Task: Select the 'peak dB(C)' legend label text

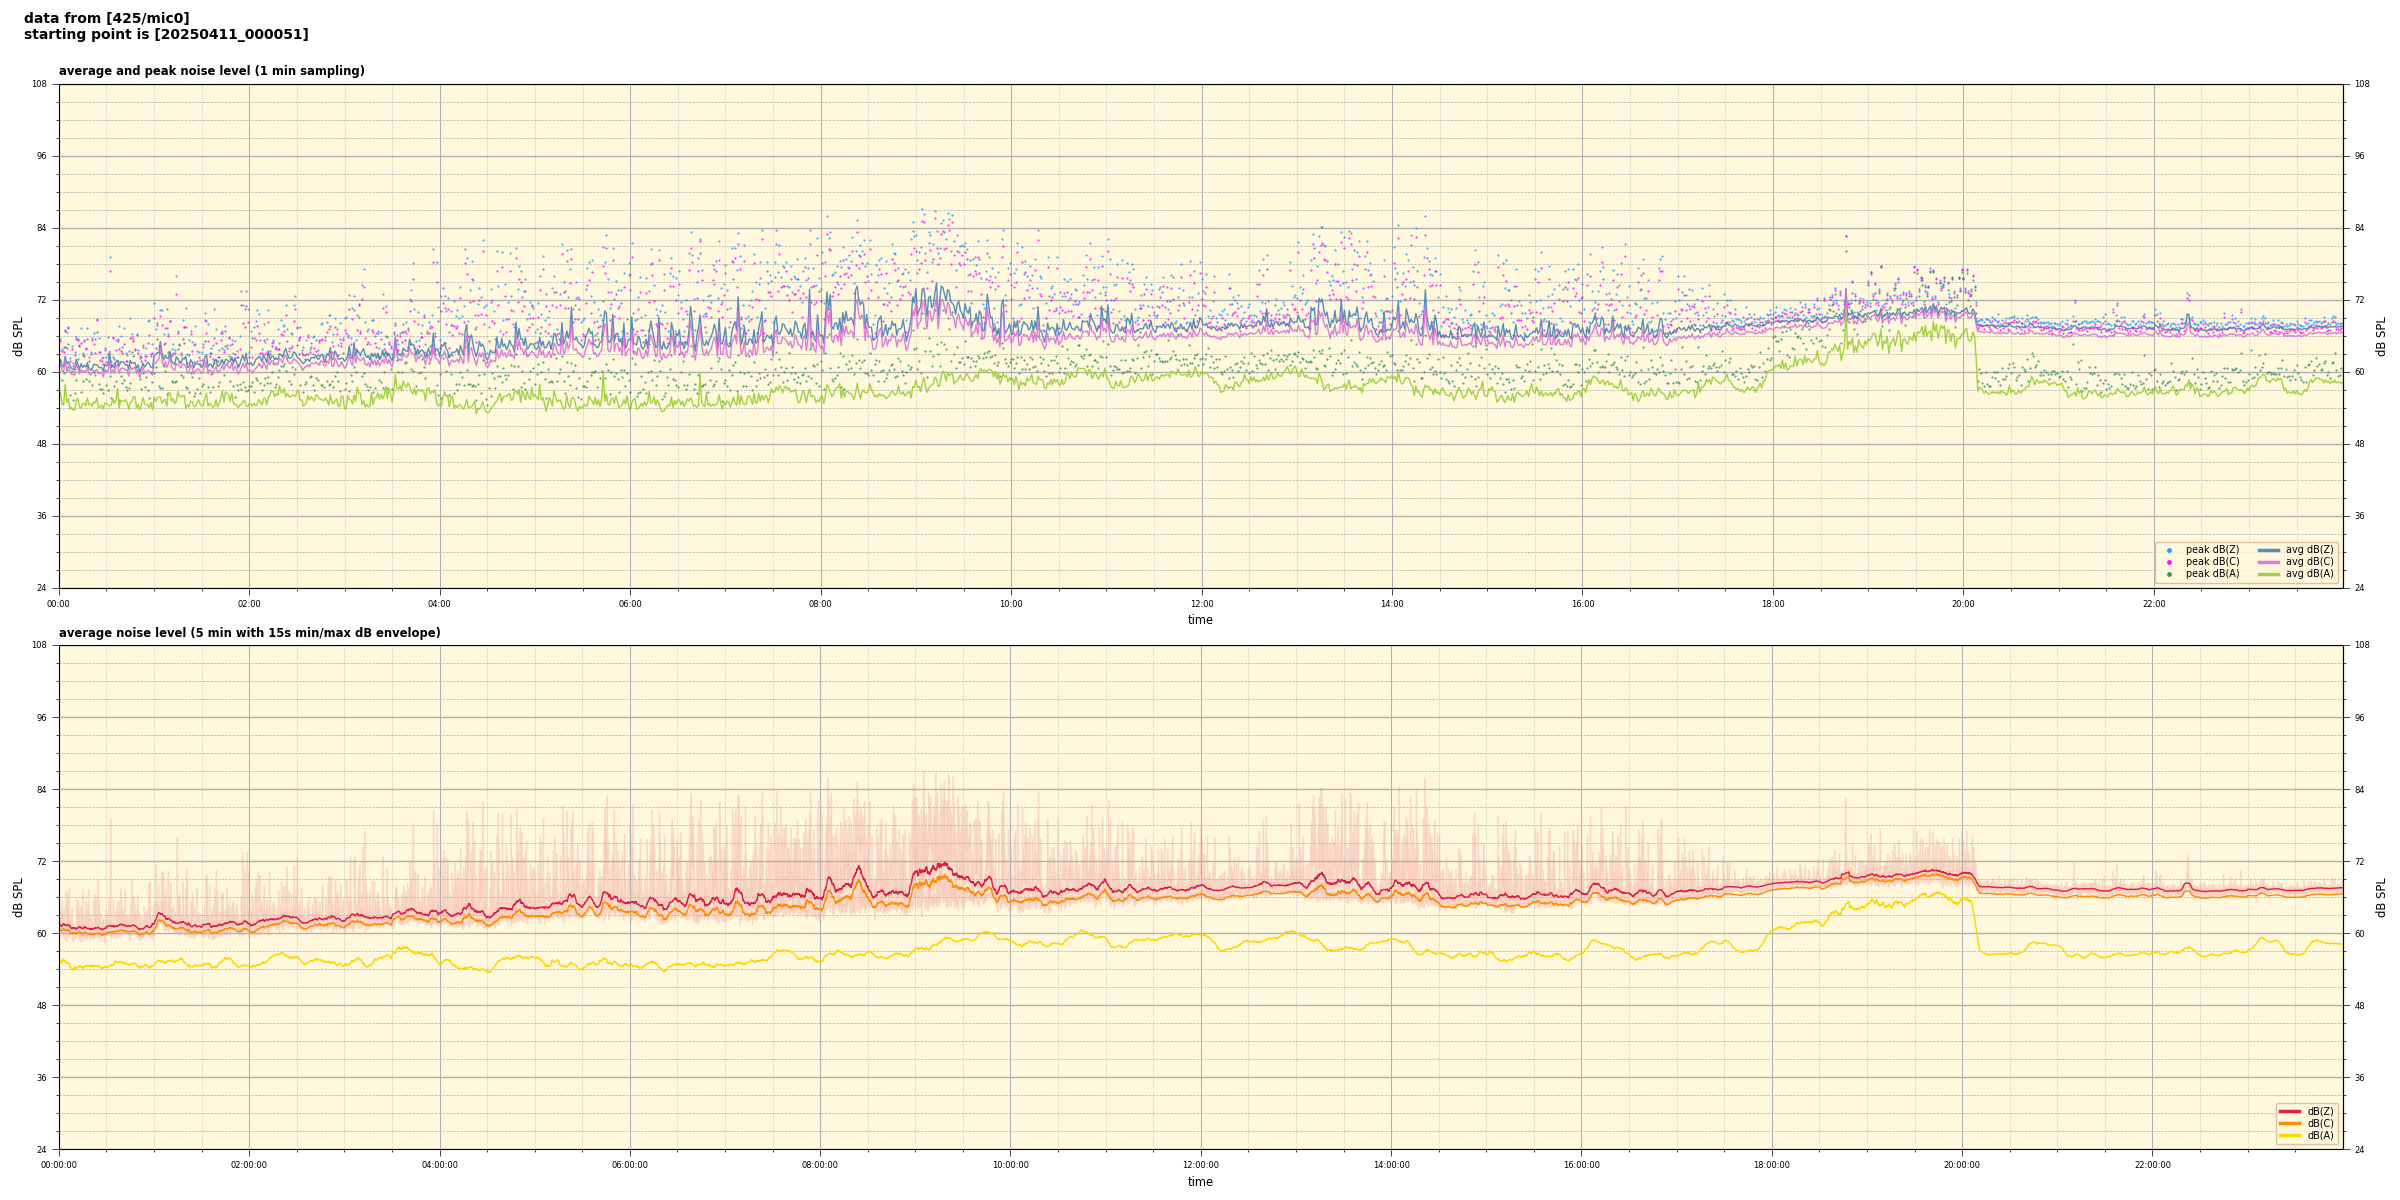Action: 2212,562
